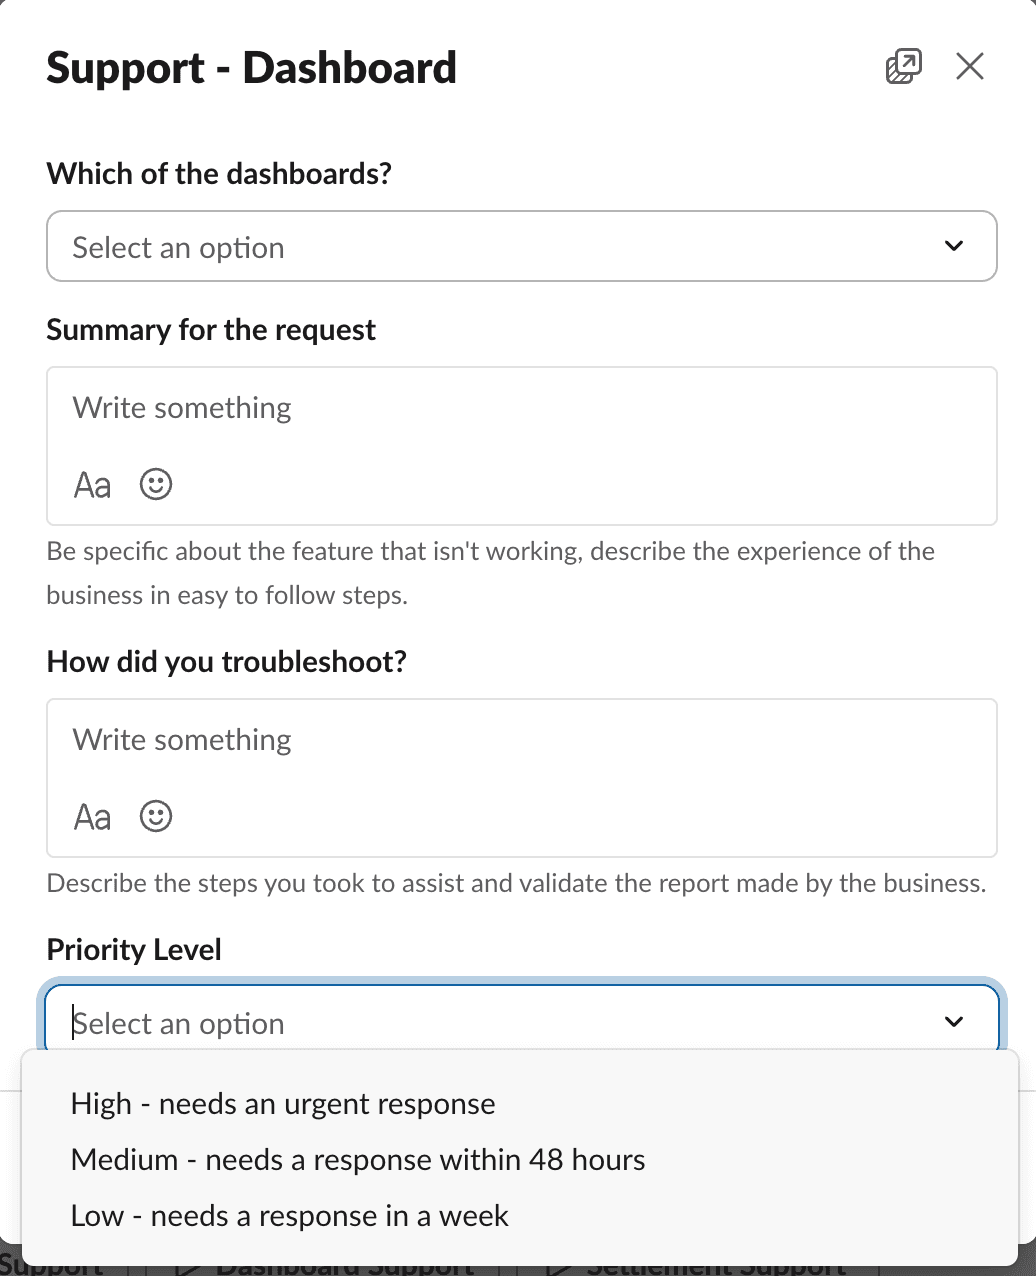This screenshot has width=1036, height=1276.
Task: Open formatting options in the Summary field
Action: (x=92, y=485)
